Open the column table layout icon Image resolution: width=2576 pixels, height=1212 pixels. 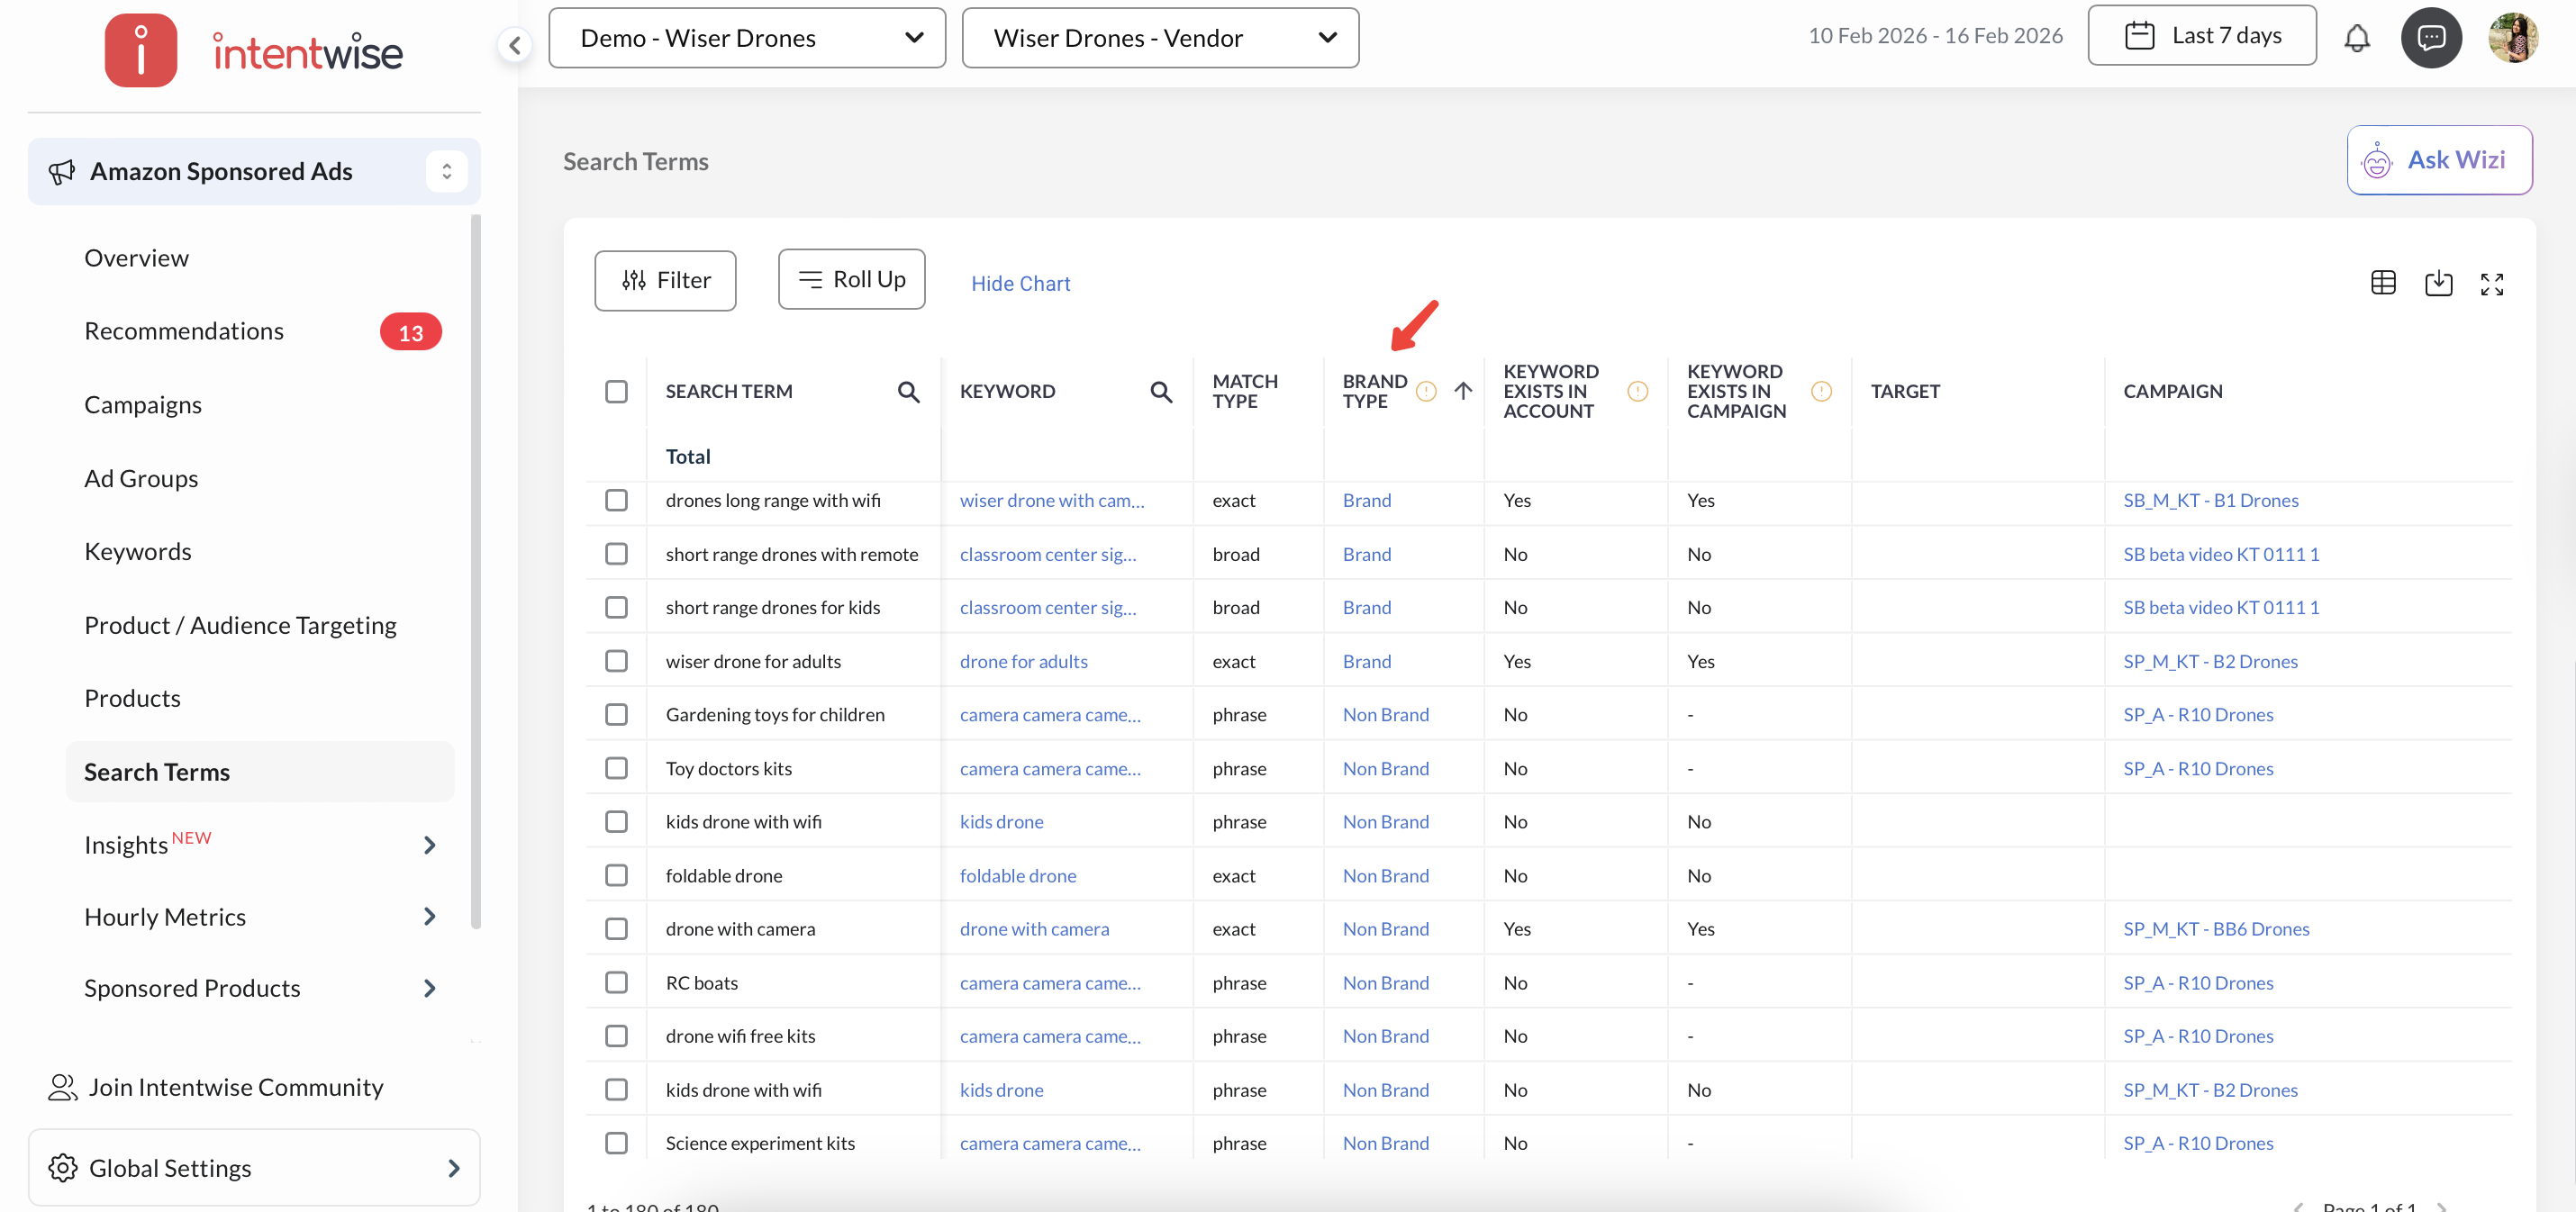tap(2383, 284)
